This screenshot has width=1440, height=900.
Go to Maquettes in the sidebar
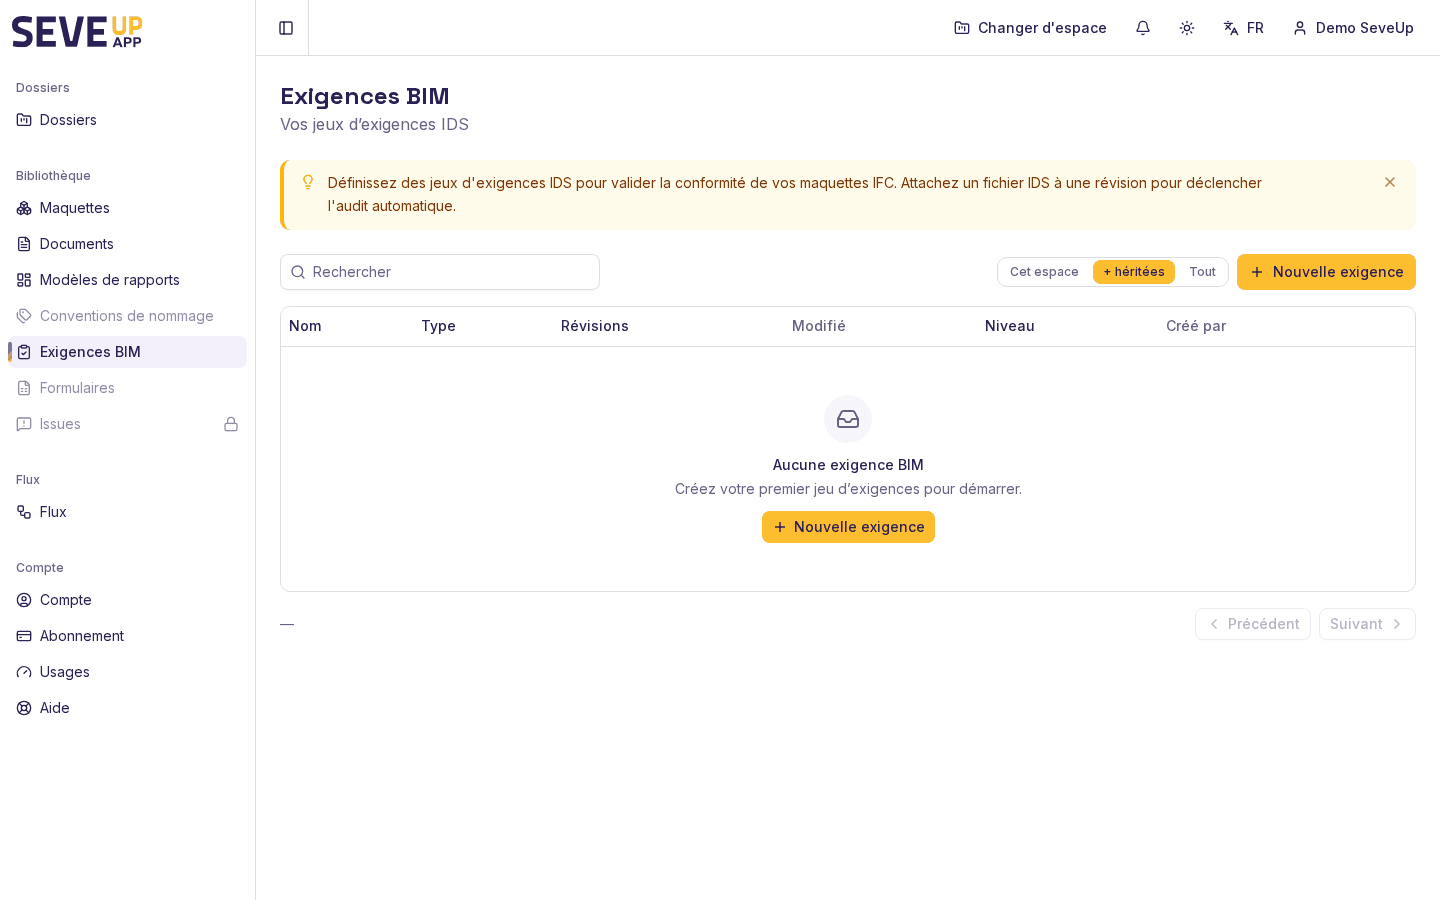(x=128, y=208)
